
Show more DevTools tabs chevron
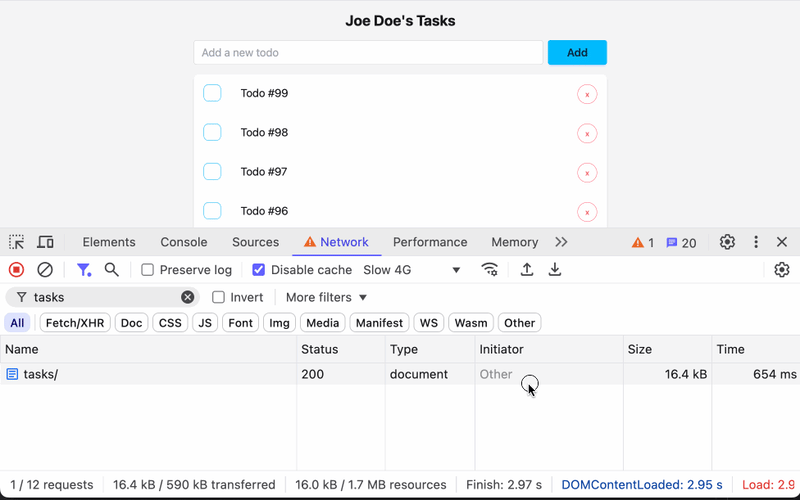click(x=561, y=242)
